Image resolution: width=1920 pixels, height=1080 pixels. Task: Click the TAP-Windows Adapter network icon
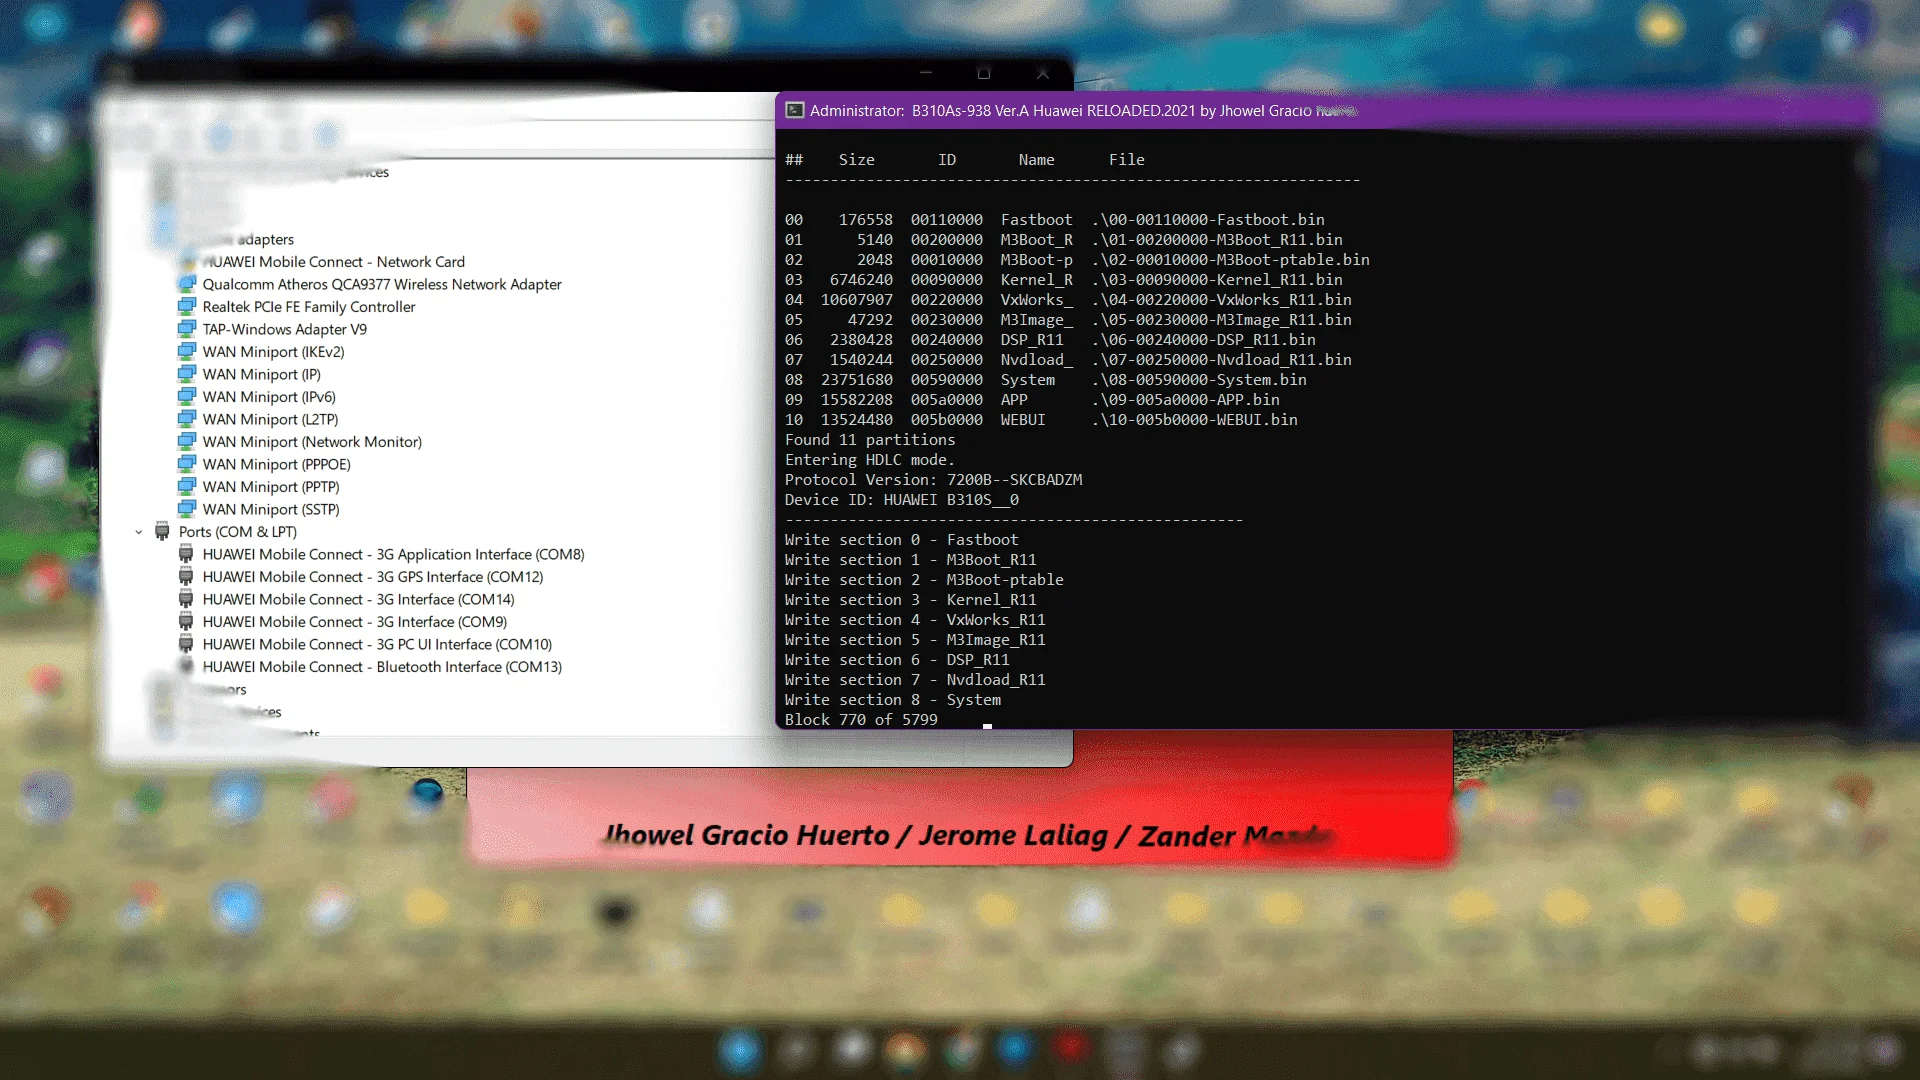pos(187,329)
